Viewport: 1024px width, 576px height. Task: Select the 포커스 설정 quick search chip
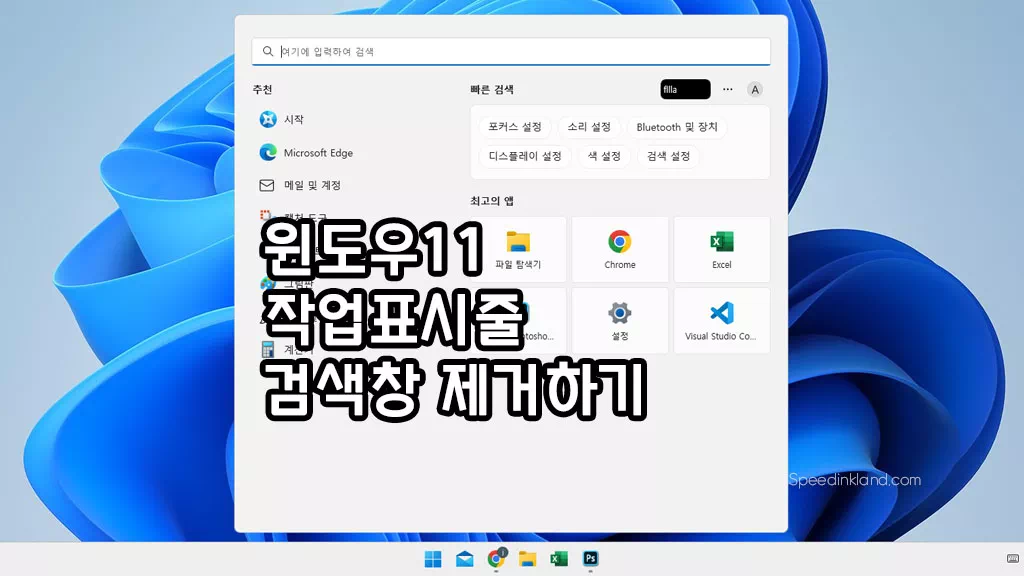point(515,127)
